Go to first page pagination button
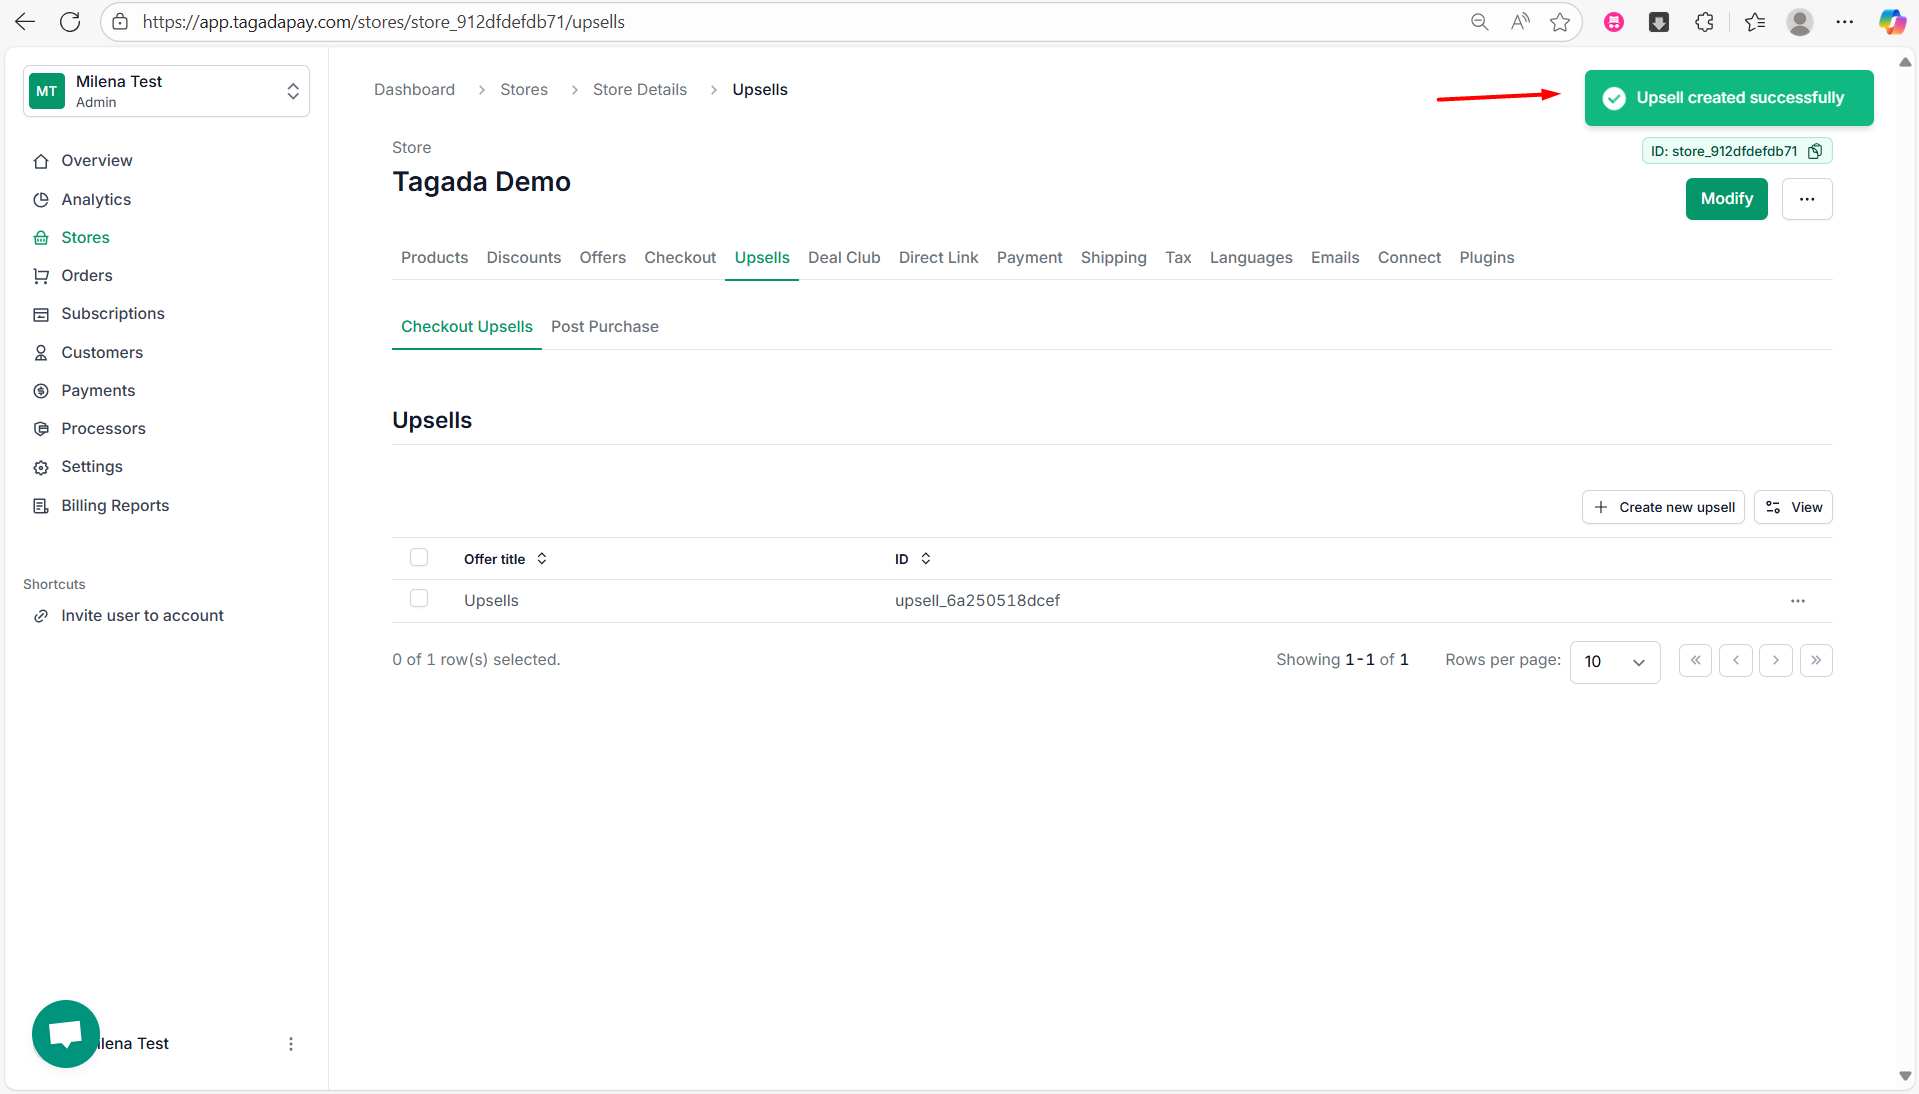The height and width of the screenshot is (1094, 1919). click(1696, 660)
